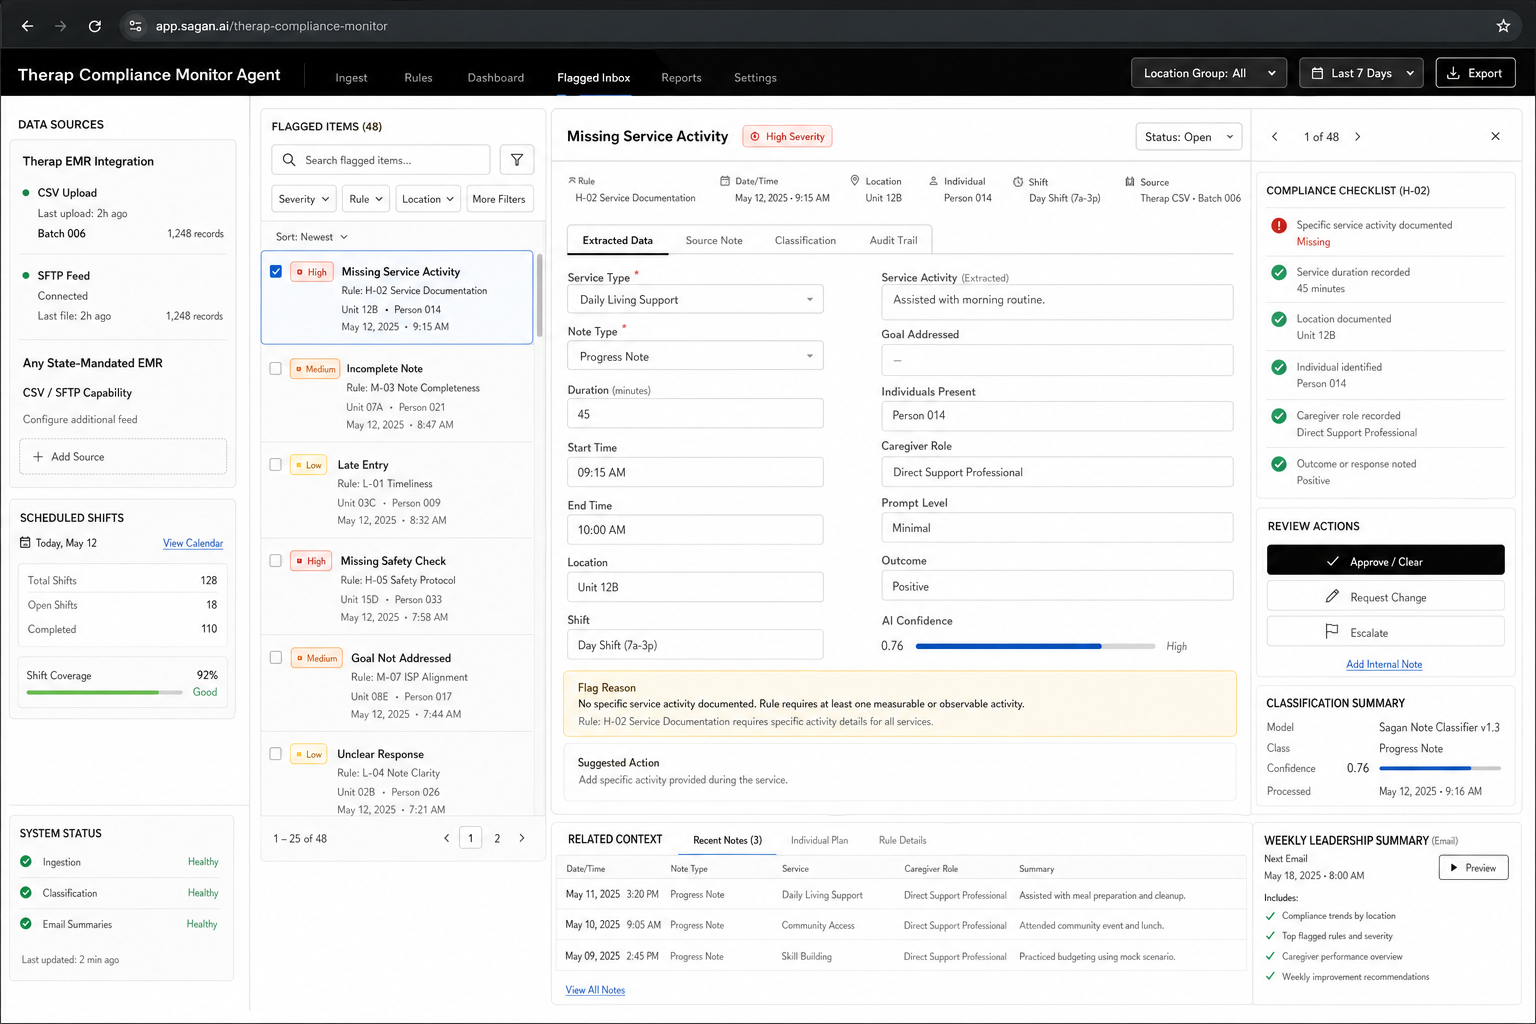Click the Email Summaries status icon
Screen dimensions: 1536x1024
pyautogui.click(x=26, y=924)
